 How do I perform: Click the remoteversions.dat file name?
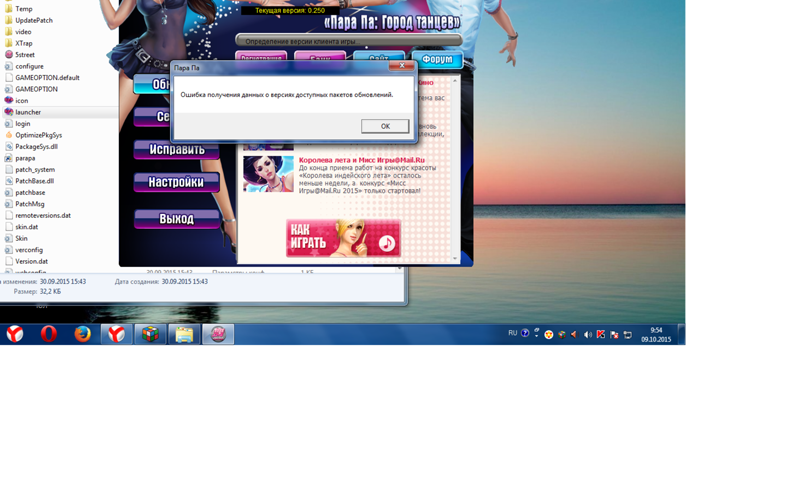point(43,215)
